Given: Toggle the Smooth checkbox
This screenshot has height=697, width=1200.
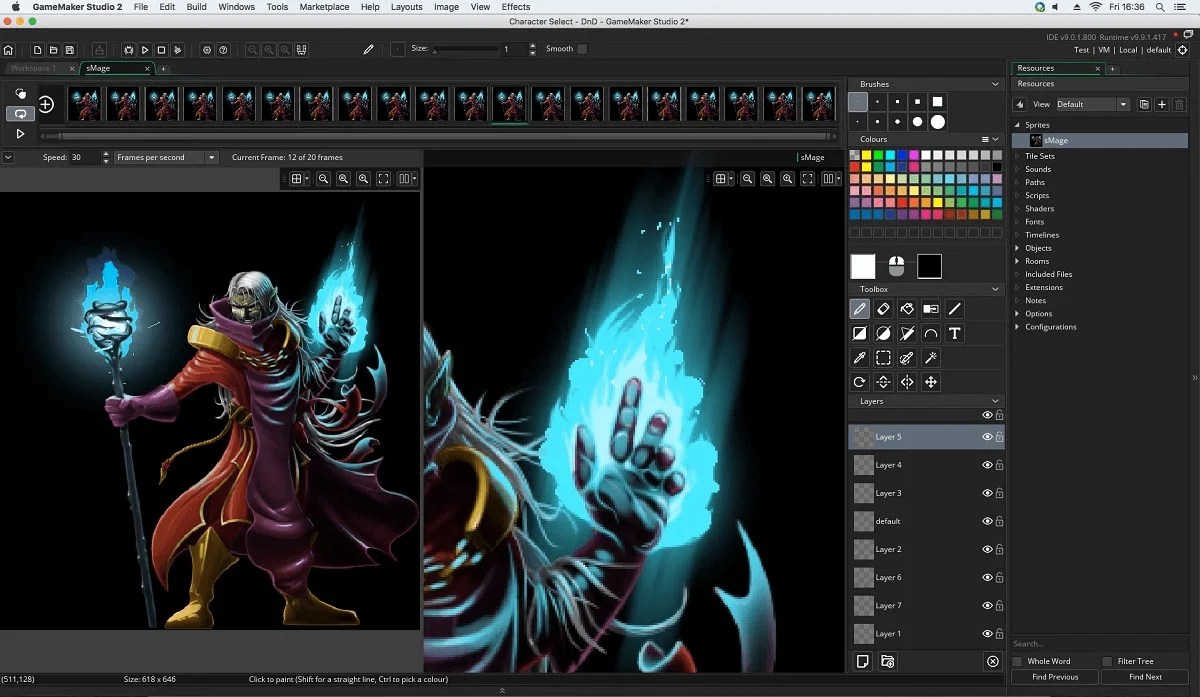Looking at the screenshot, I should click(582, 49).
